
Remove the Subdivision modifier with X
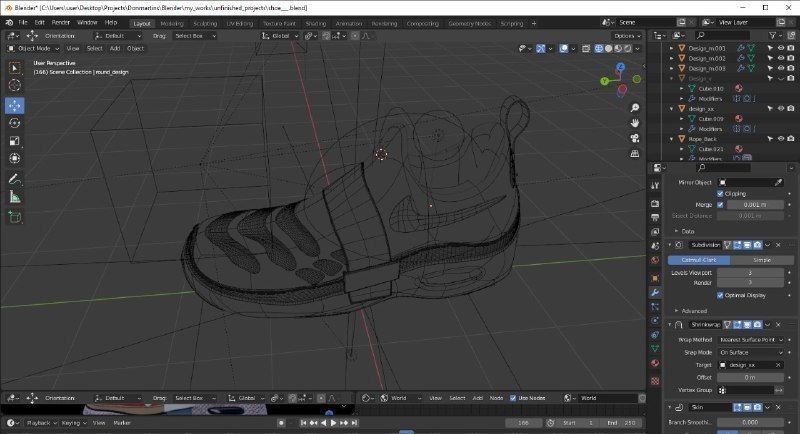(x=778, y=245)
